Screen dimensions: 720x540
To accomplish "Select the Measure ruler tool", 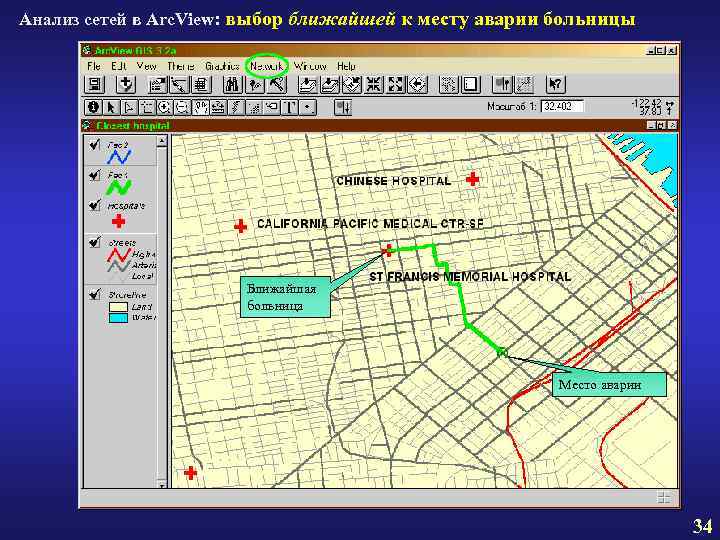I will 218,107.
